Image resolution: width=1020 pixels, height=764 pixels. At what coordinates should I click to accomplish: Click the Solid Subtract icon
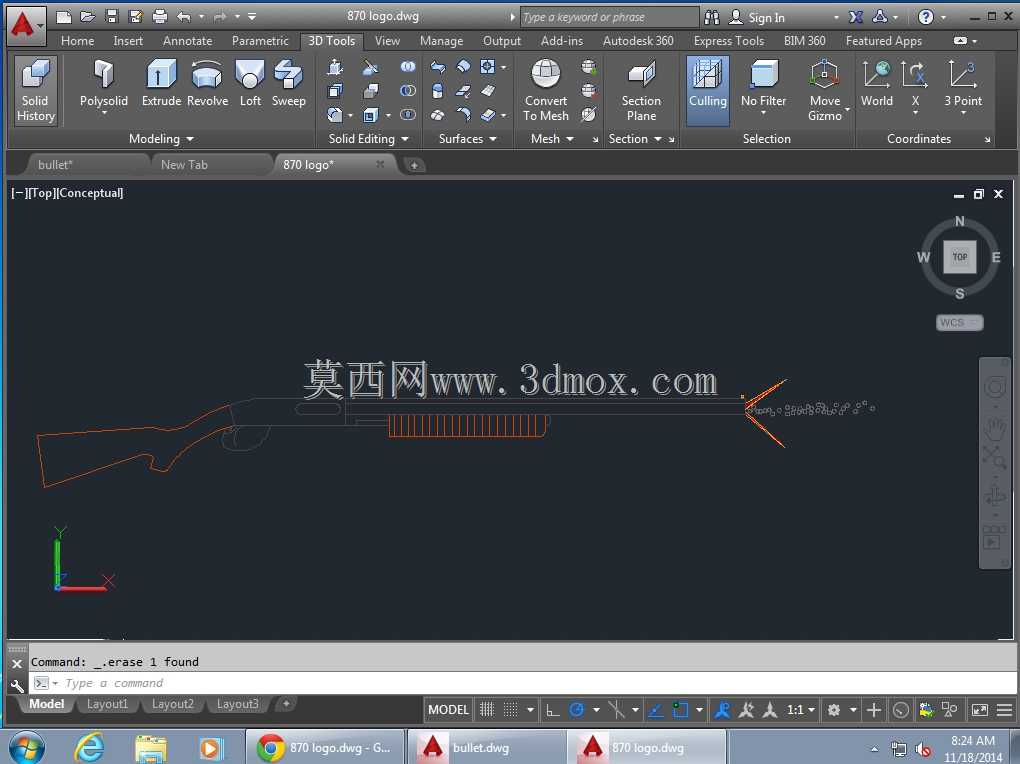coord(408,91)
